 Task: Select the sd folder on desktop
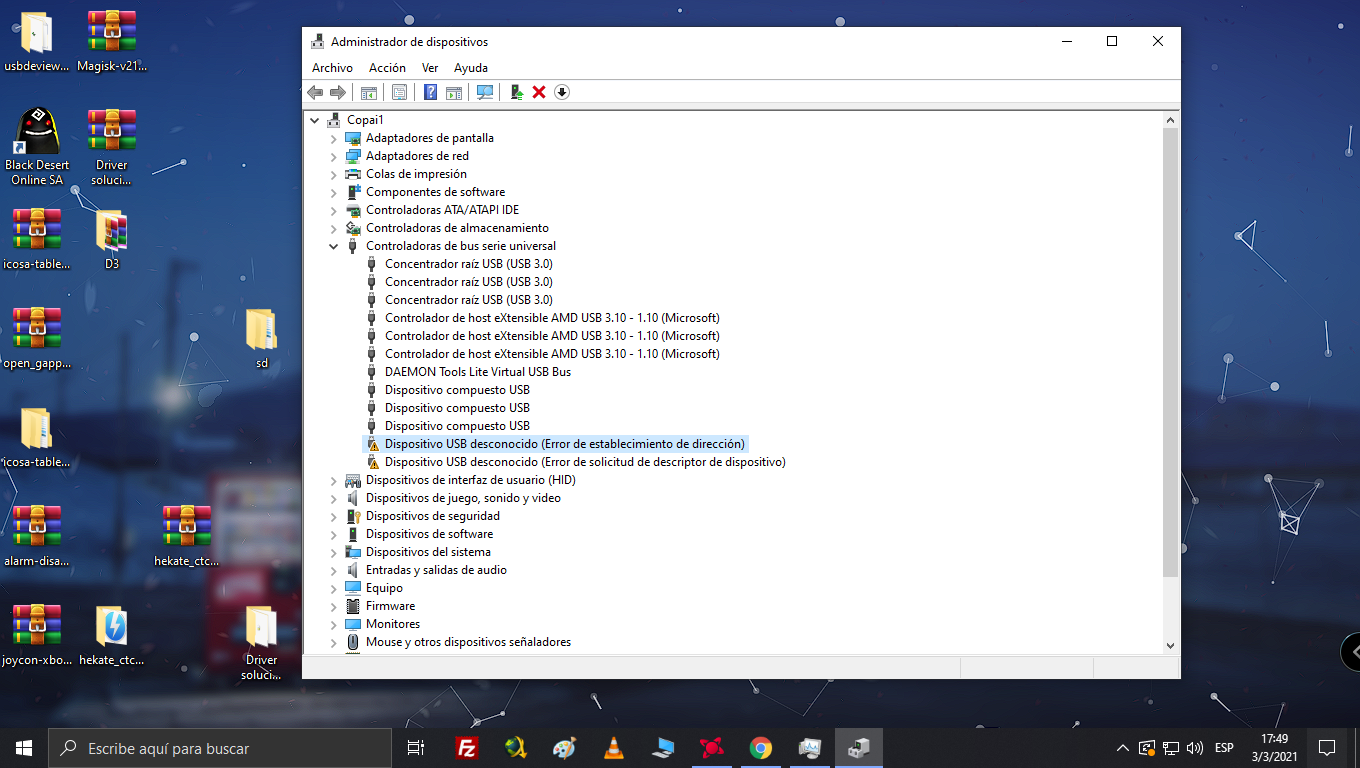click(x=262, y=338)
